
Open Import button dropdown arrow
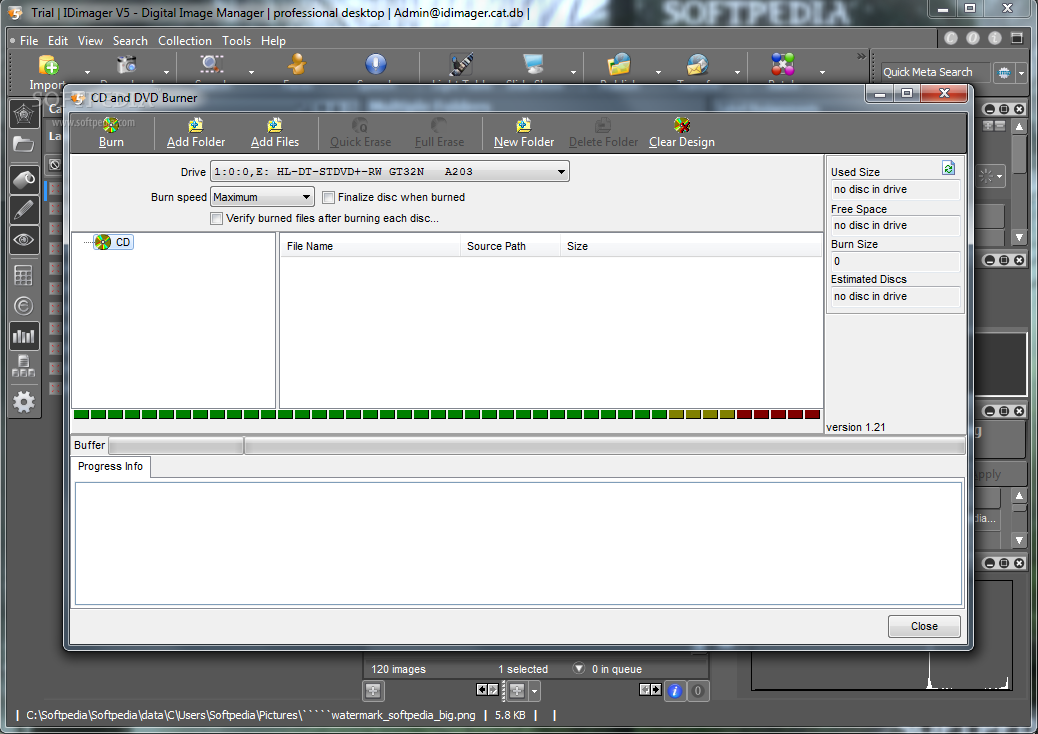87,72
